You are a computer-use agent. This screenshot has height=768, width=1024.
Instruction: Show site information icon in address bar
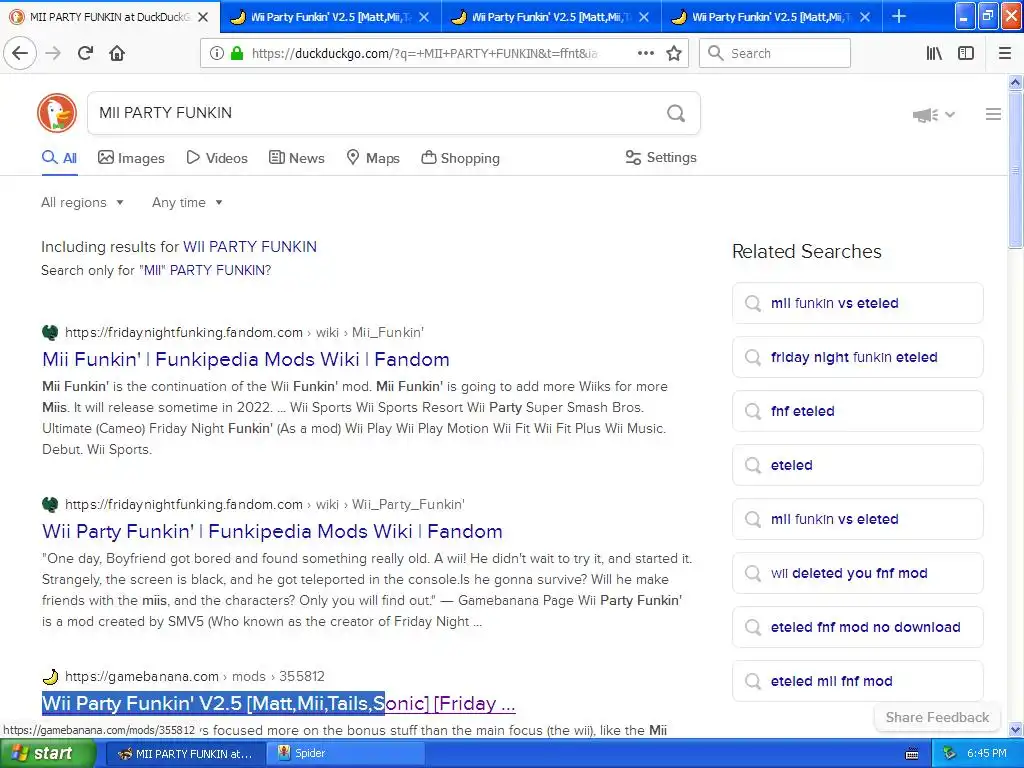click(217, 53)
